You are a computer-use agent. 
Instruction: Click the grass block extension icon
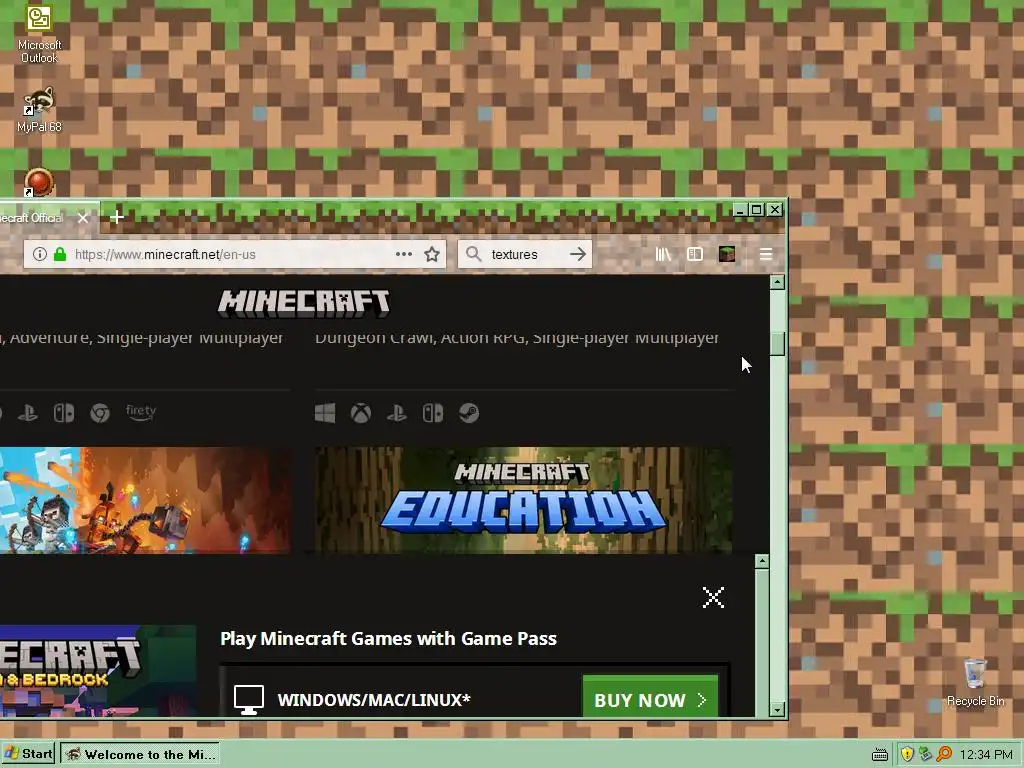[x=727, y=254]
